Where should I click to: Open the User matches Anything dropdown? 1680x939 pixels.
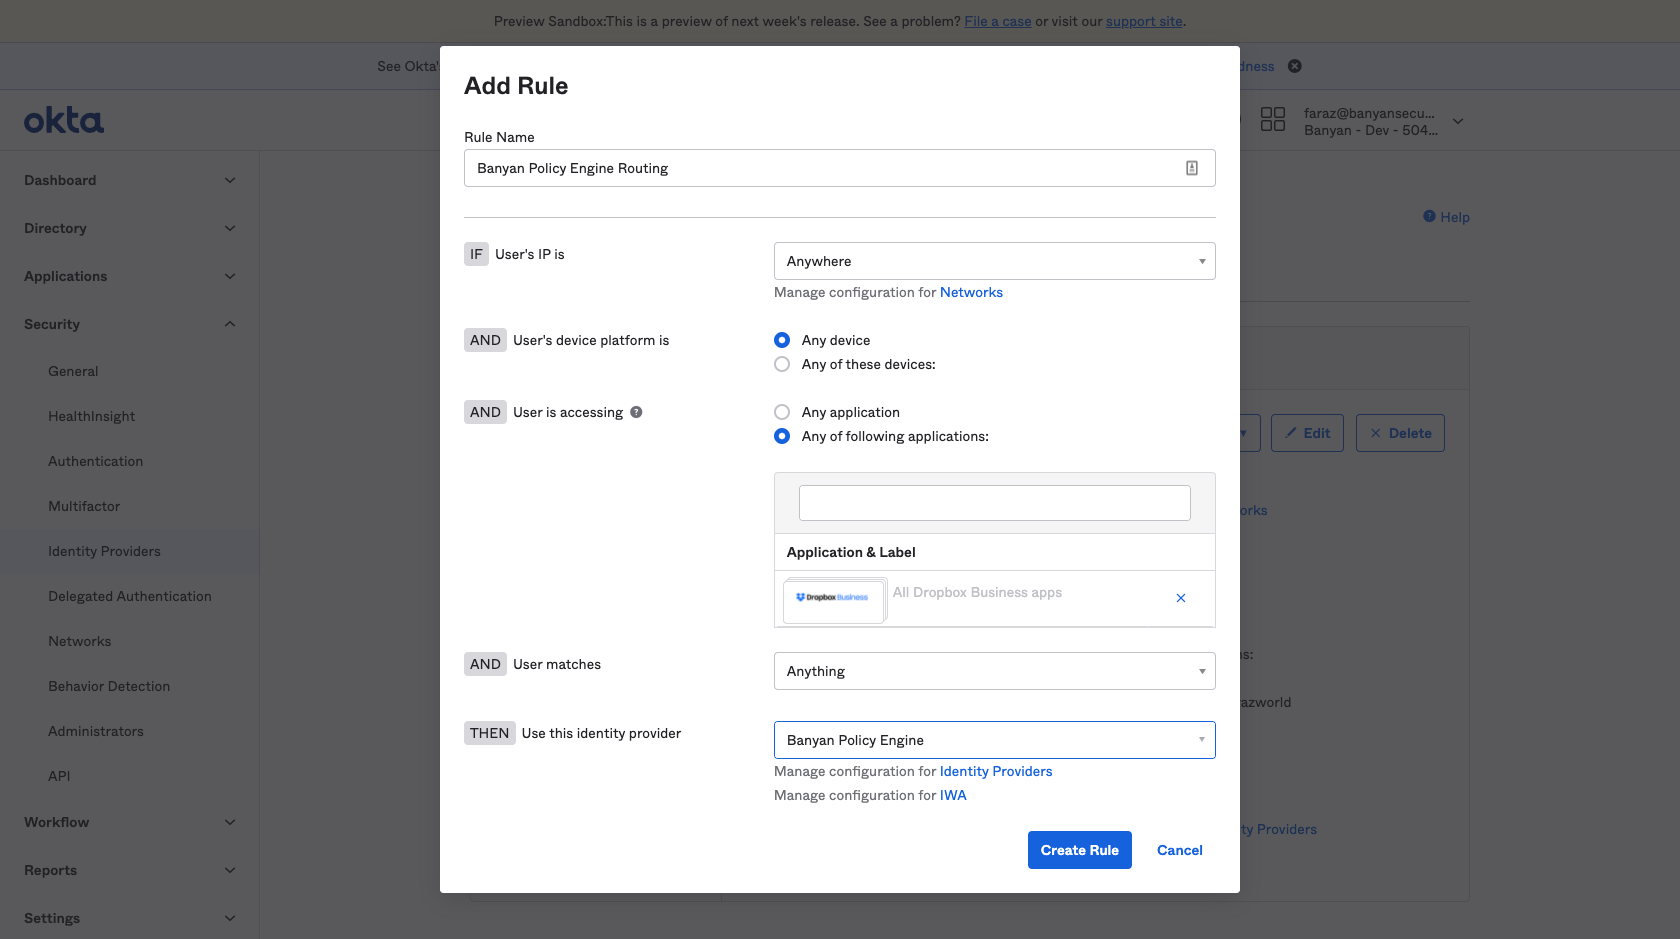994,671
